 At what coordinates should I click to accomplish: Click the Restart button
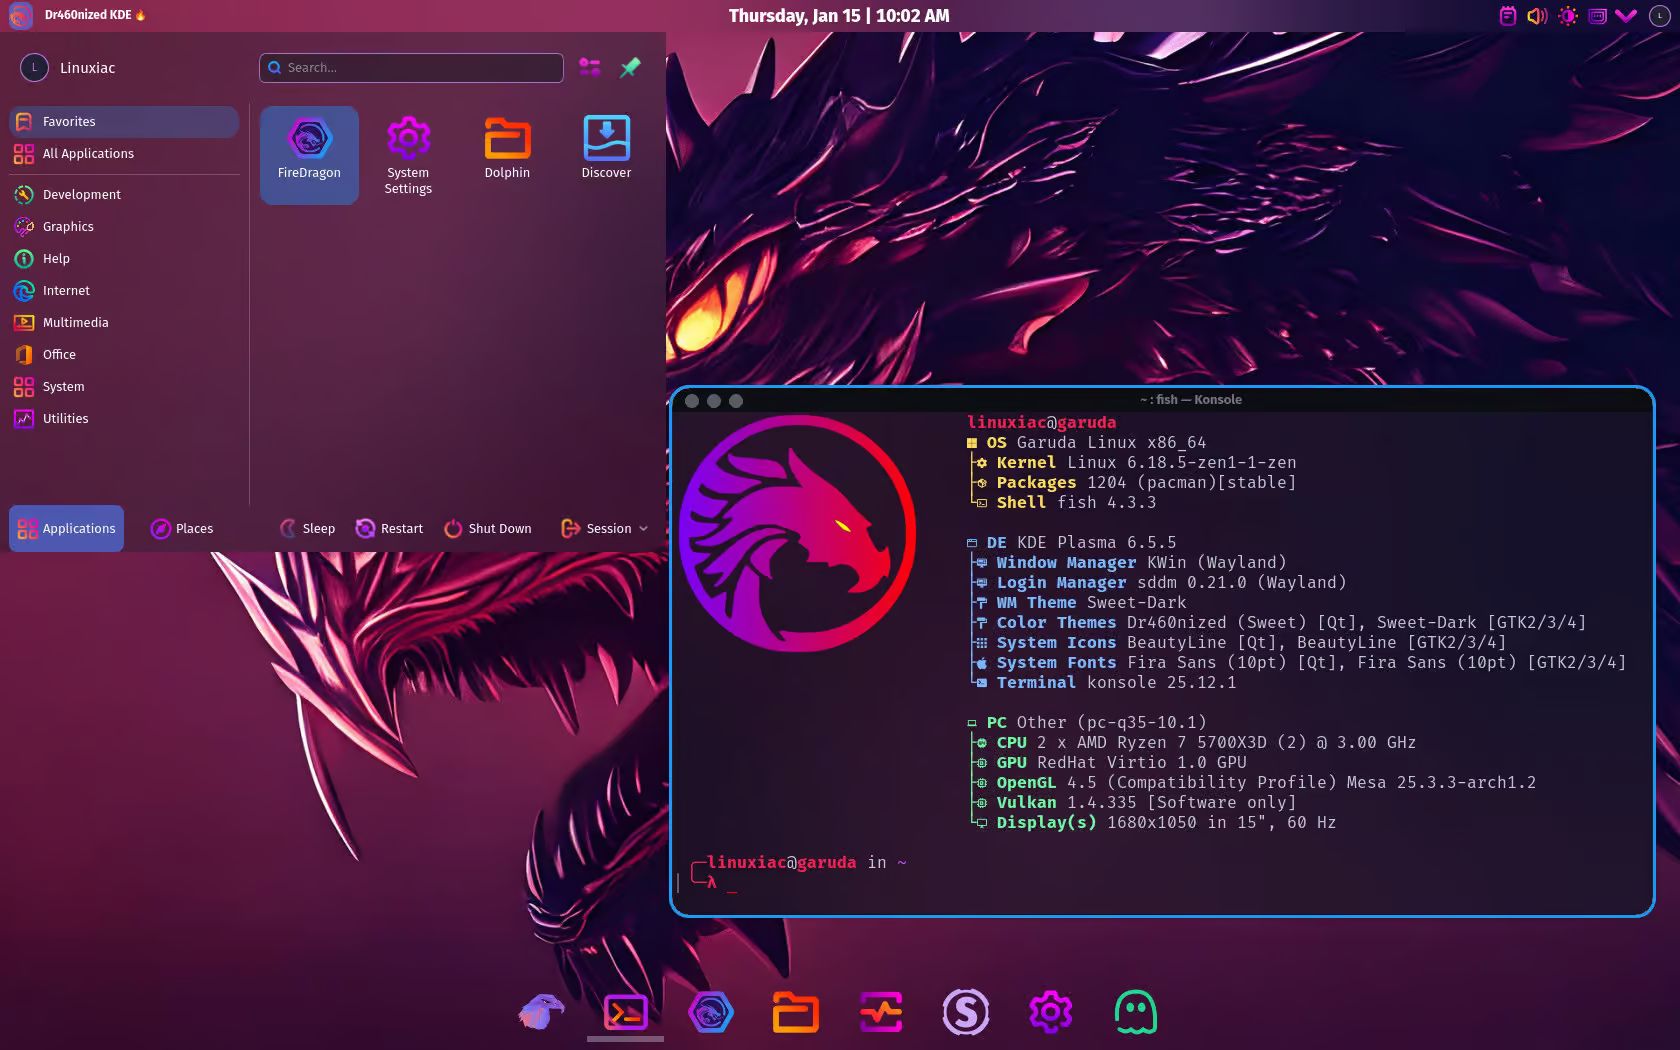(390, 528)
